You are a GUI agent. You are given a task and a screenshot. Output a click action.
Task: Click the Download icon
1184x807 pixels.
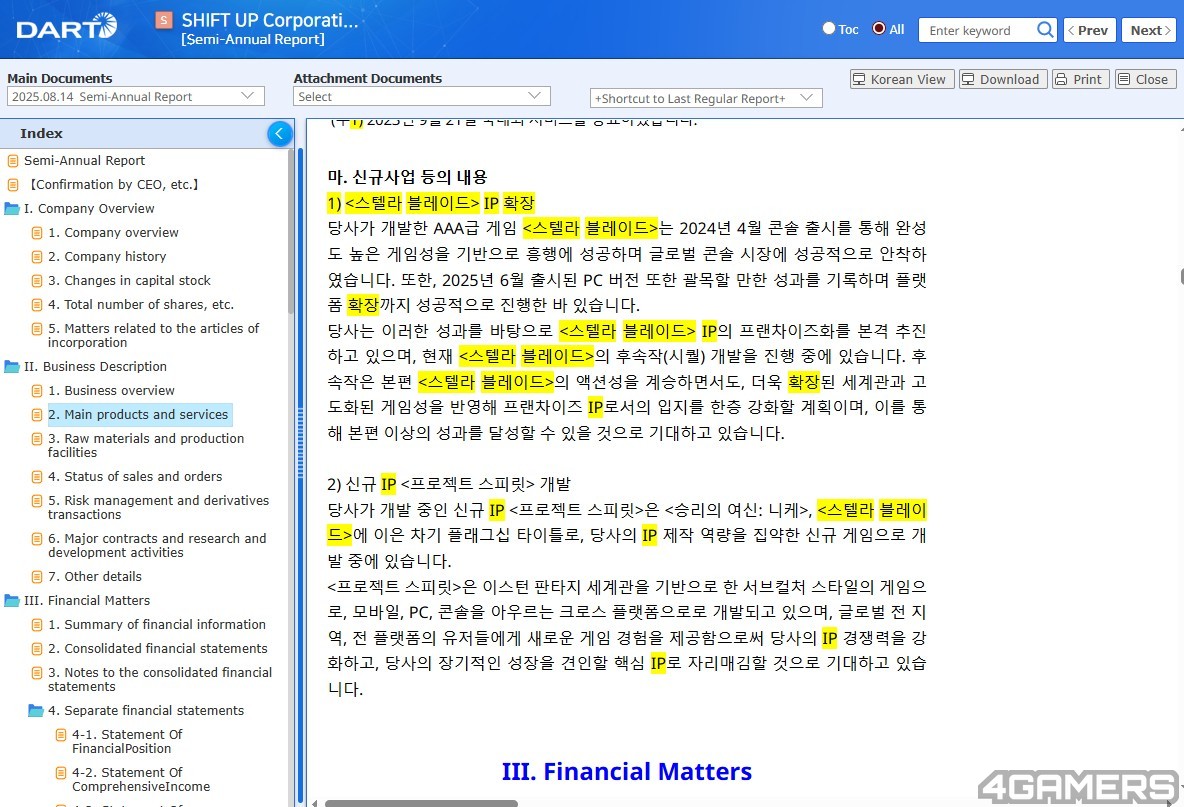pos(968,79)
